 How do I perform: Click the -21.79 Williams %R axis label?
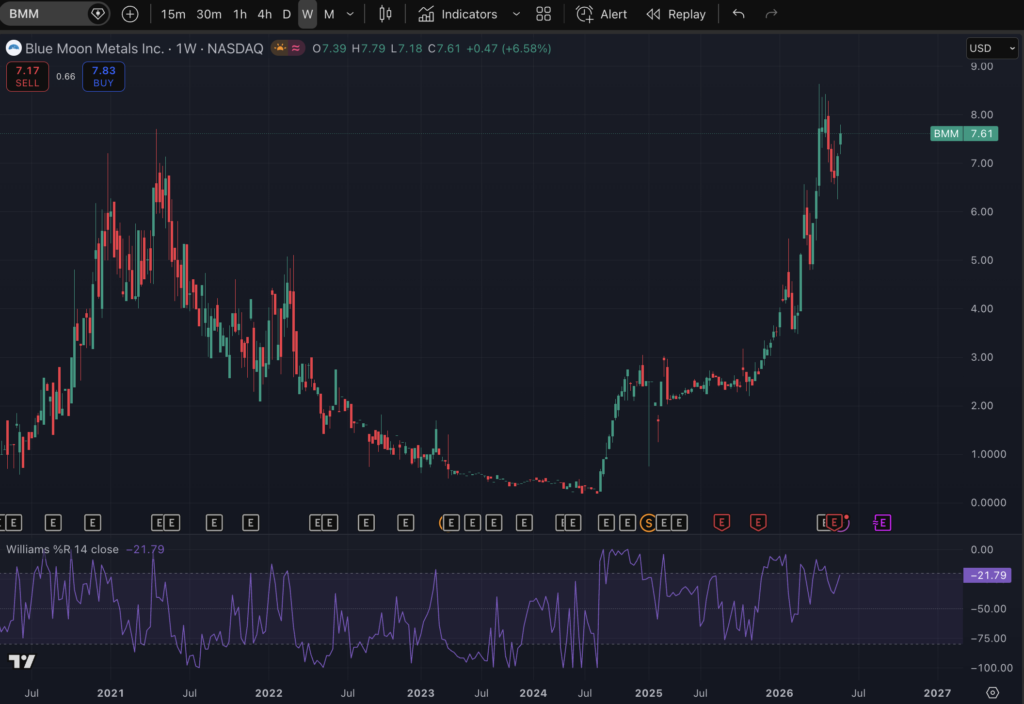[987, 575]
